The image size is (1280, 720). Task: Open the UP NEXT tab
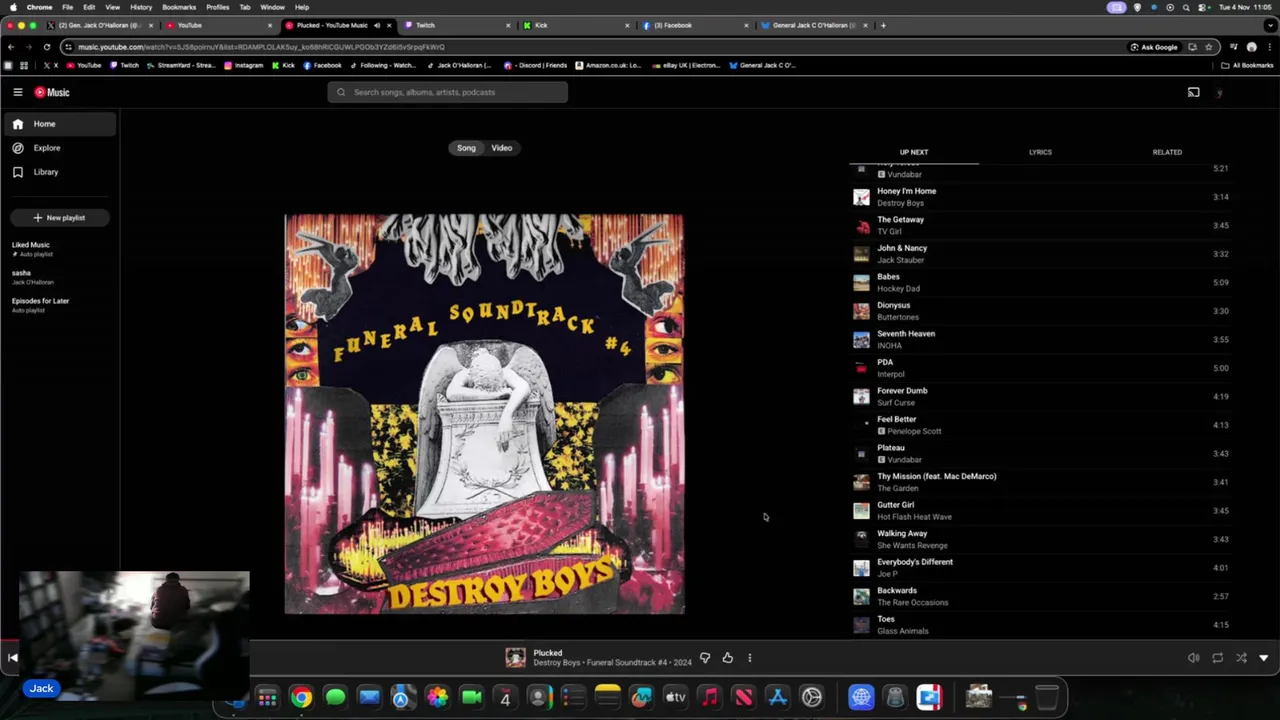click(913, 152)
